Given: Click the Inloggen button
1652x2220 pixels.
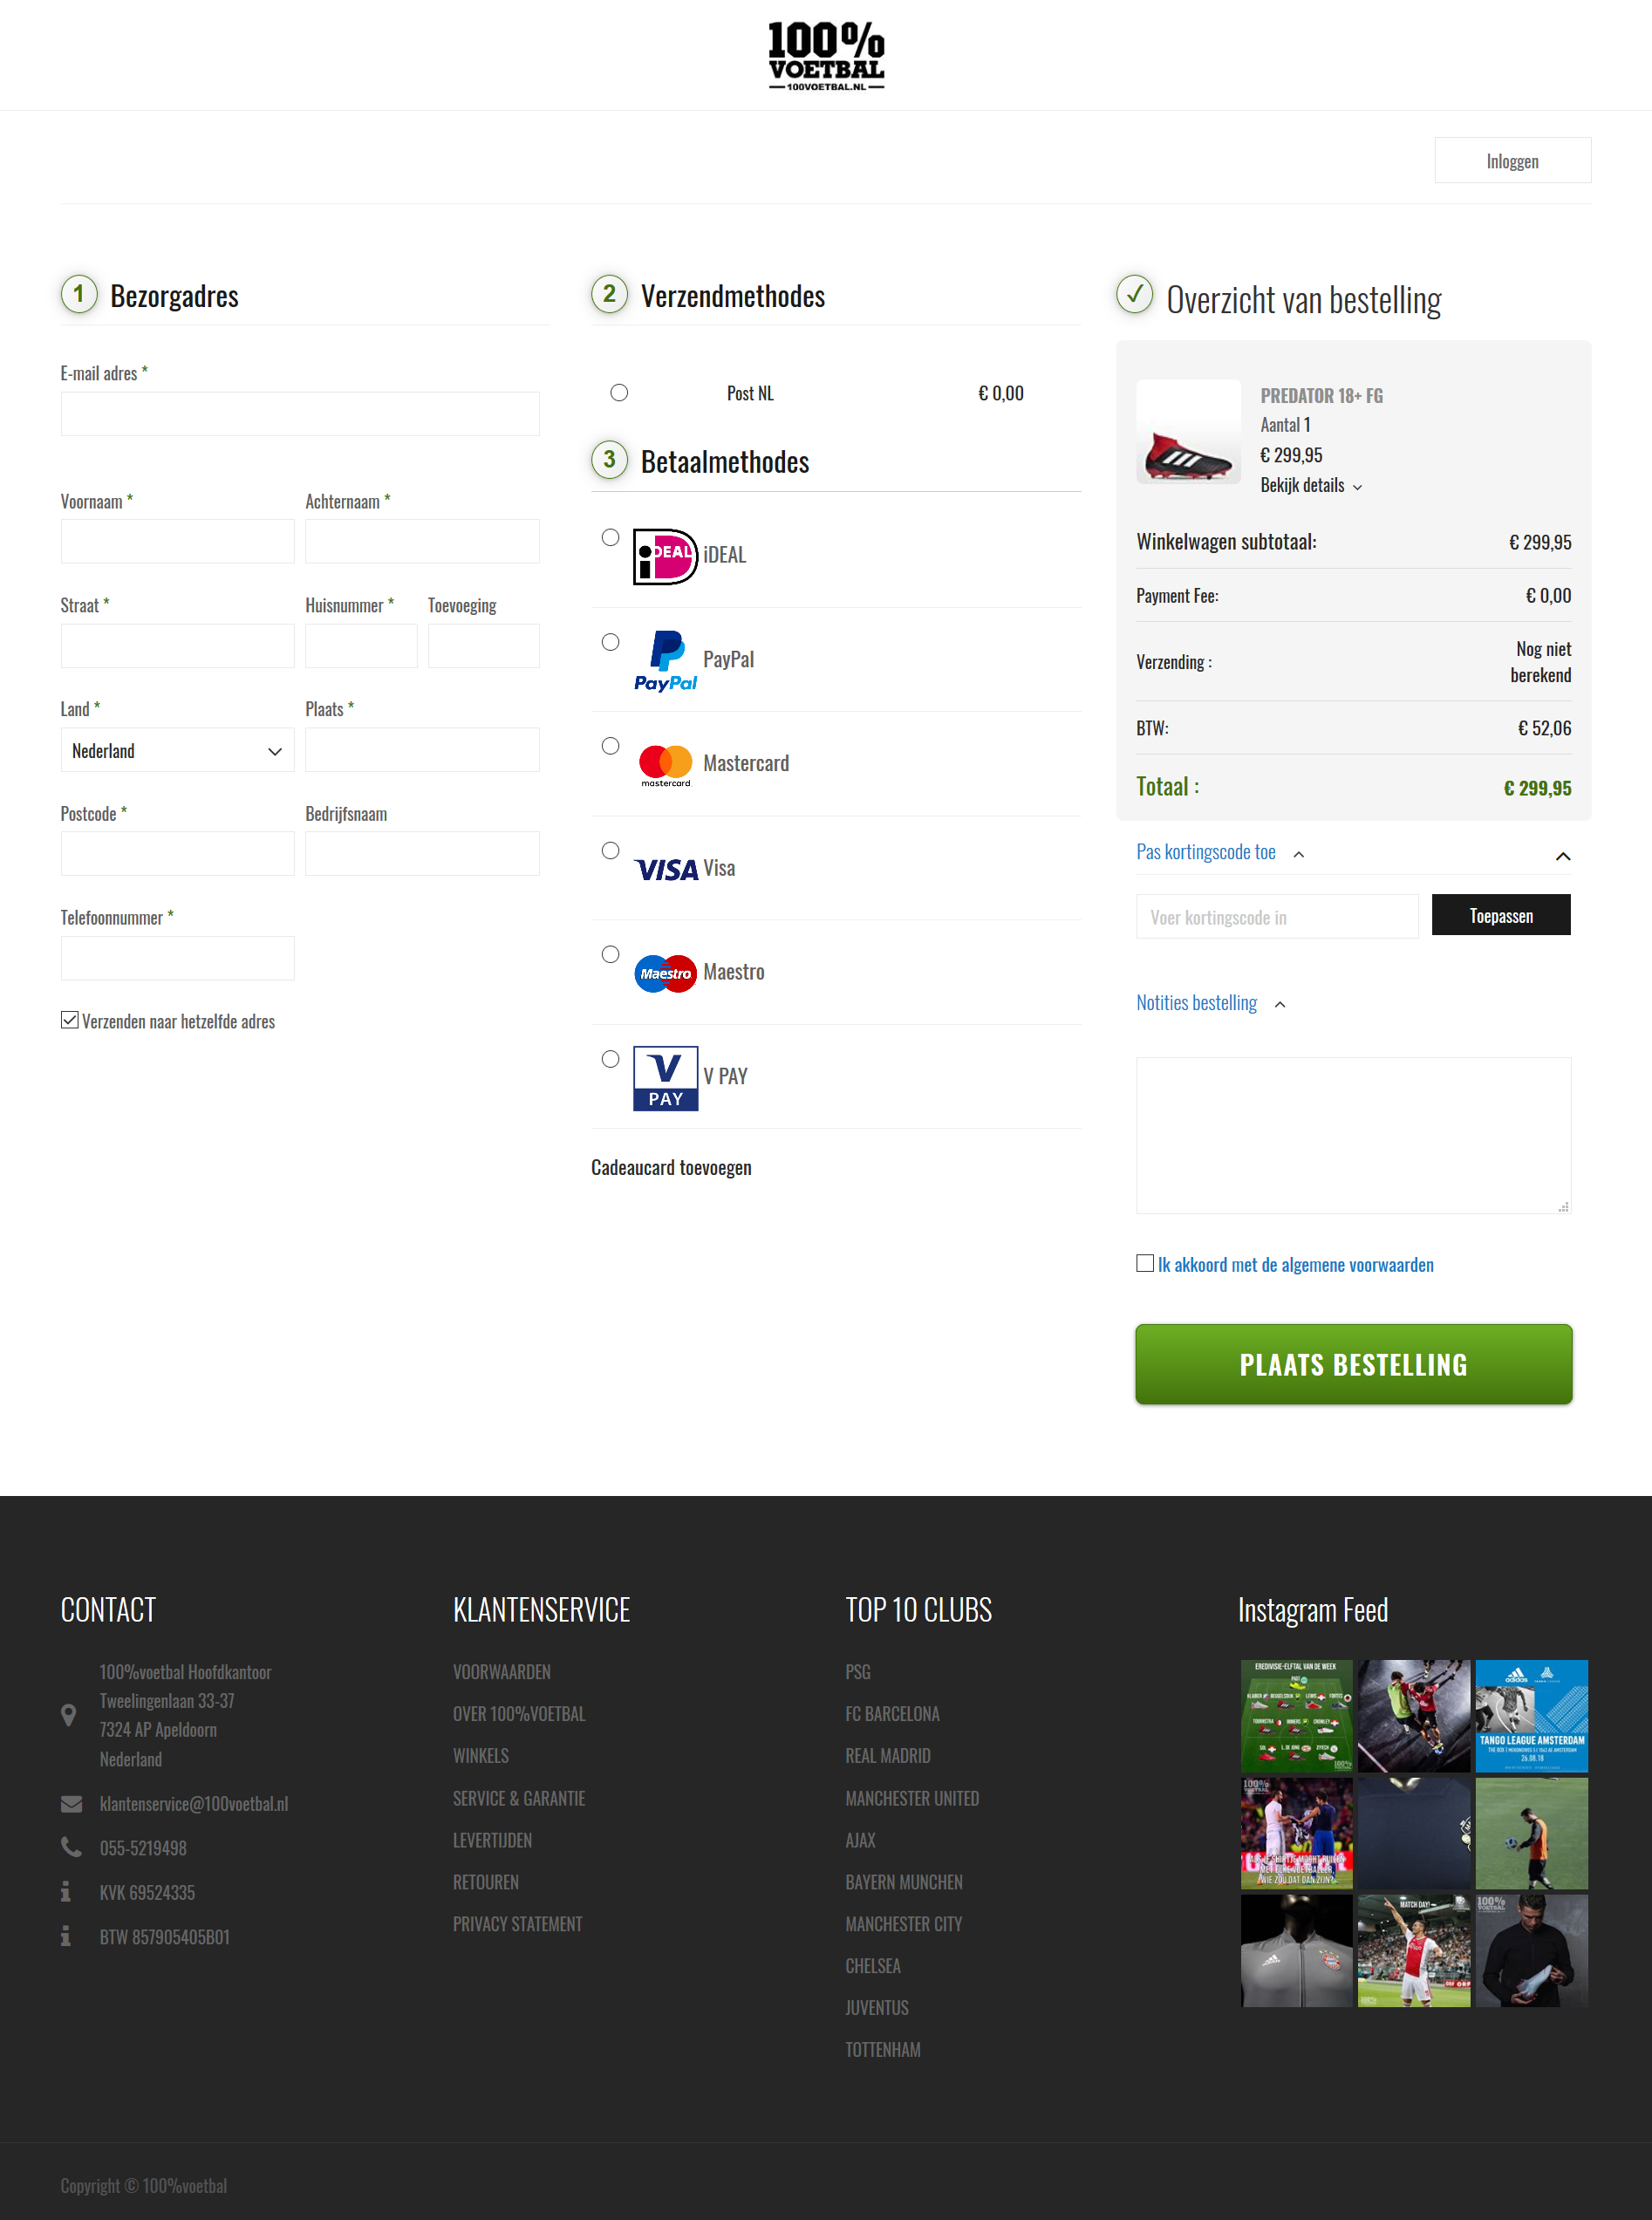Looking at the screenshot, I should tap(1512, 160).
